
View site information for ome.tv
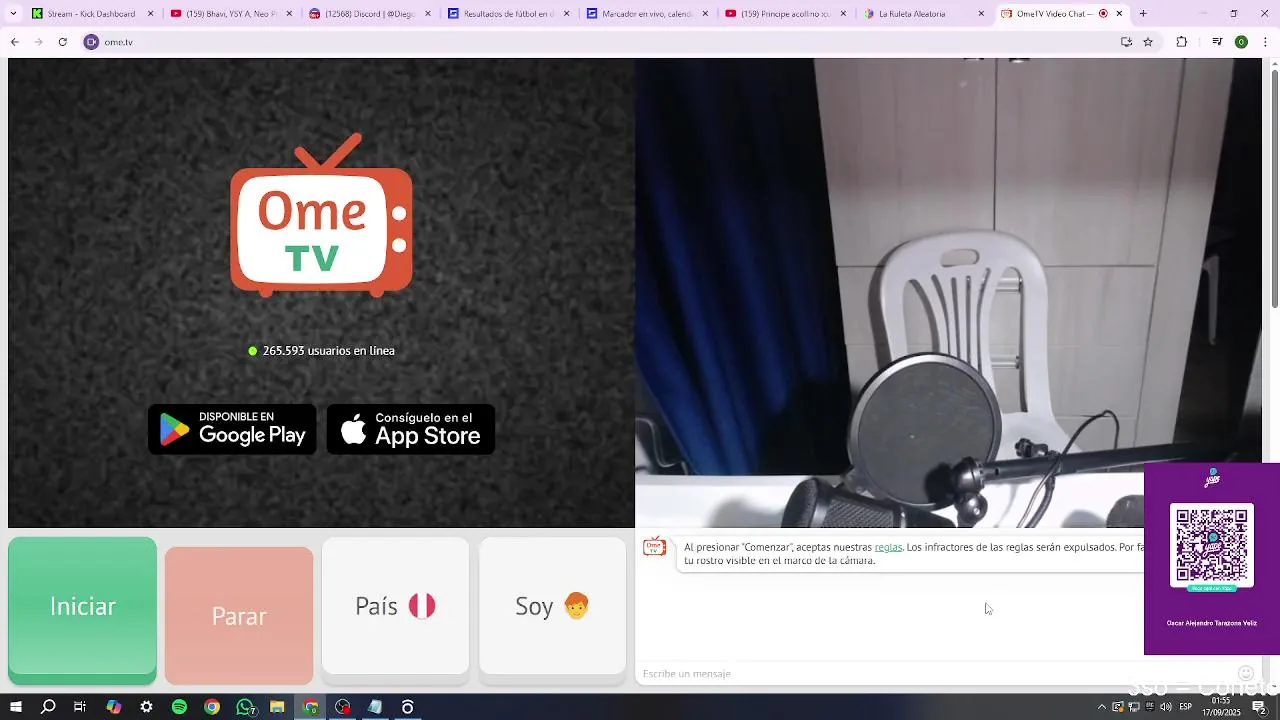[91, 42]
